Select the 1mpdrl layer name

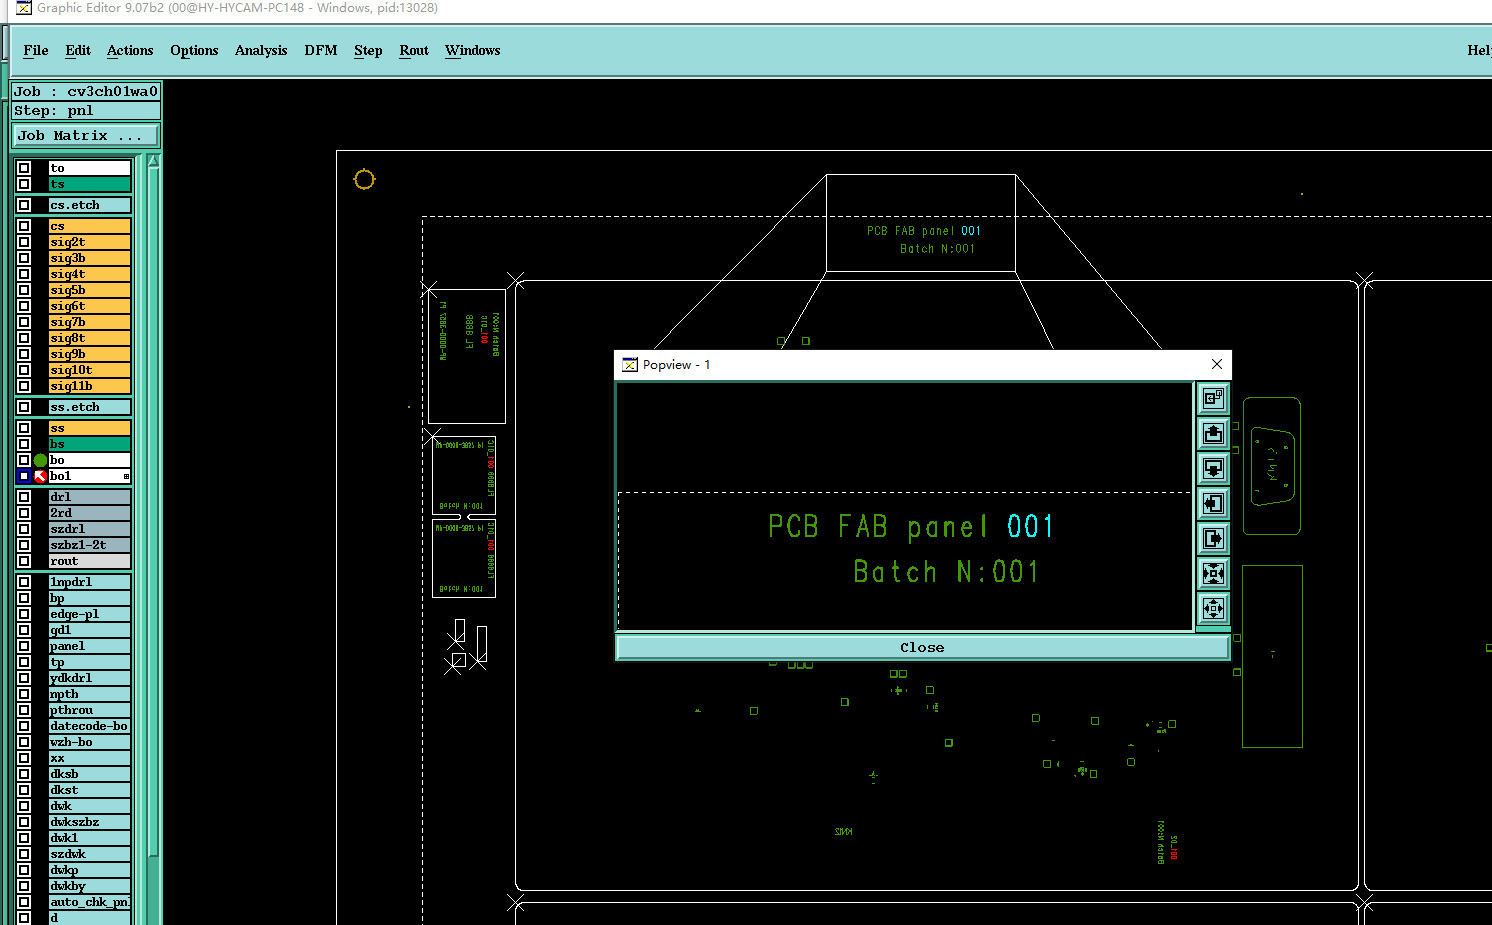tap(90, 582)
